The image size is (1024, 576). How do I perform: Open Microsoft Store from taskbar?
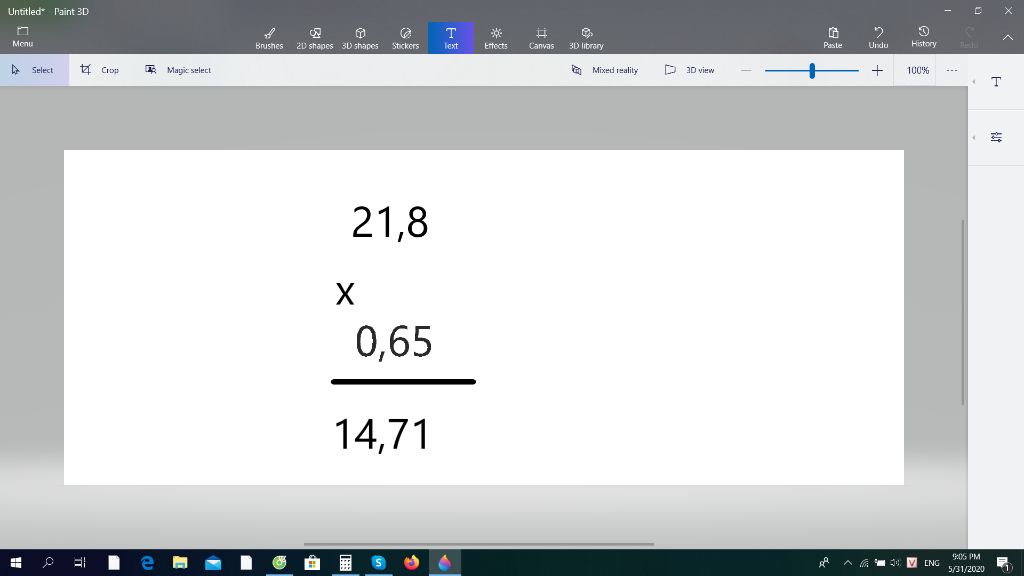click(x=312, y=562)
